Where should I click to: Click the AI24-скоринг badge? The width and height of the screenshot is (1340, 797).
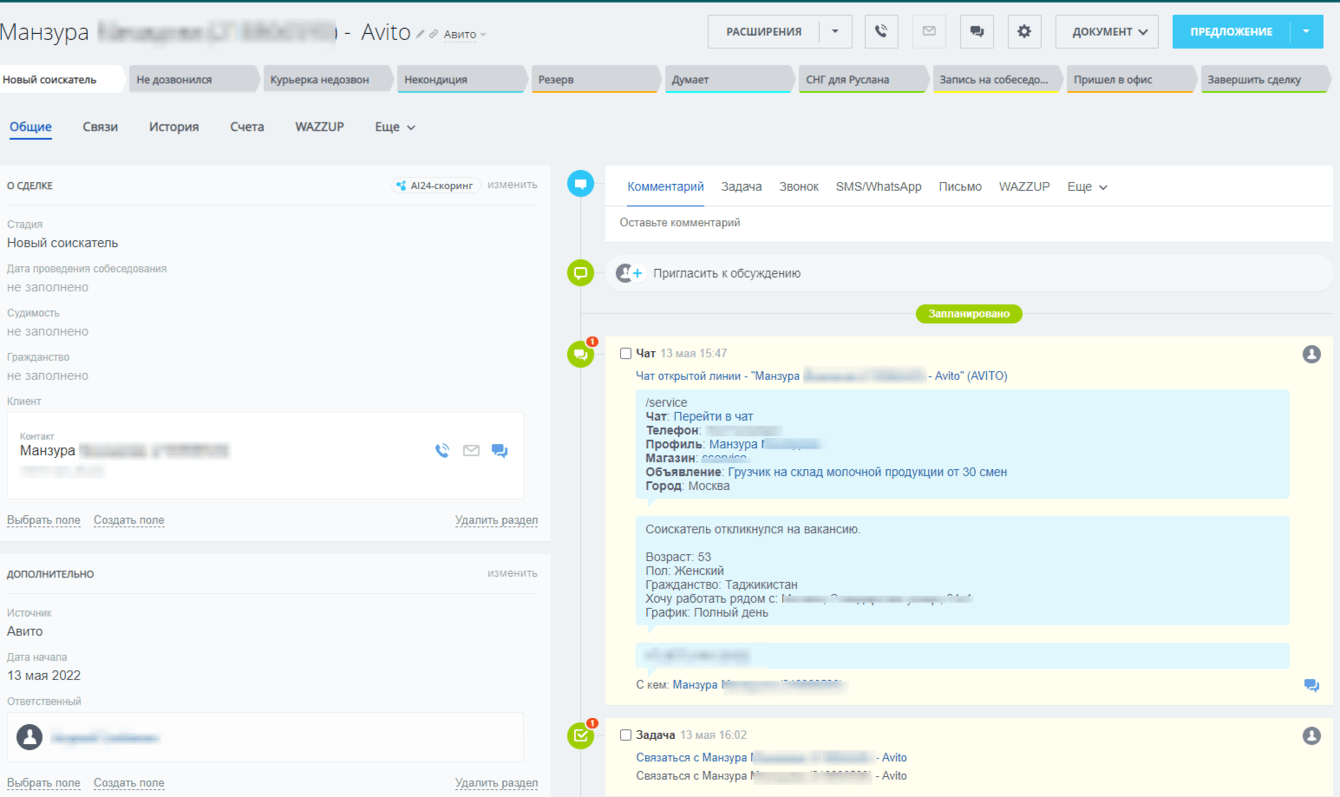[x=436, y=185]
